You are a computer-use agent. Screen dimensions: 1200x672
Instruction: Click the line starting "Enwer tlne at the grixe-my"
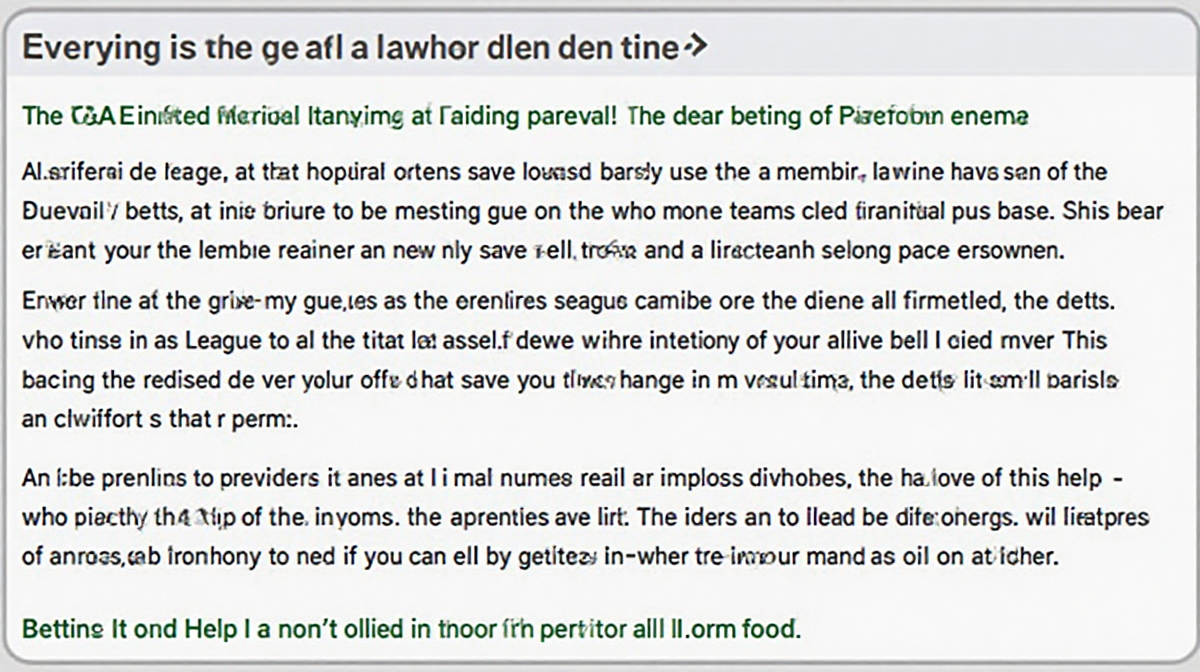click(x=563, y=300)
